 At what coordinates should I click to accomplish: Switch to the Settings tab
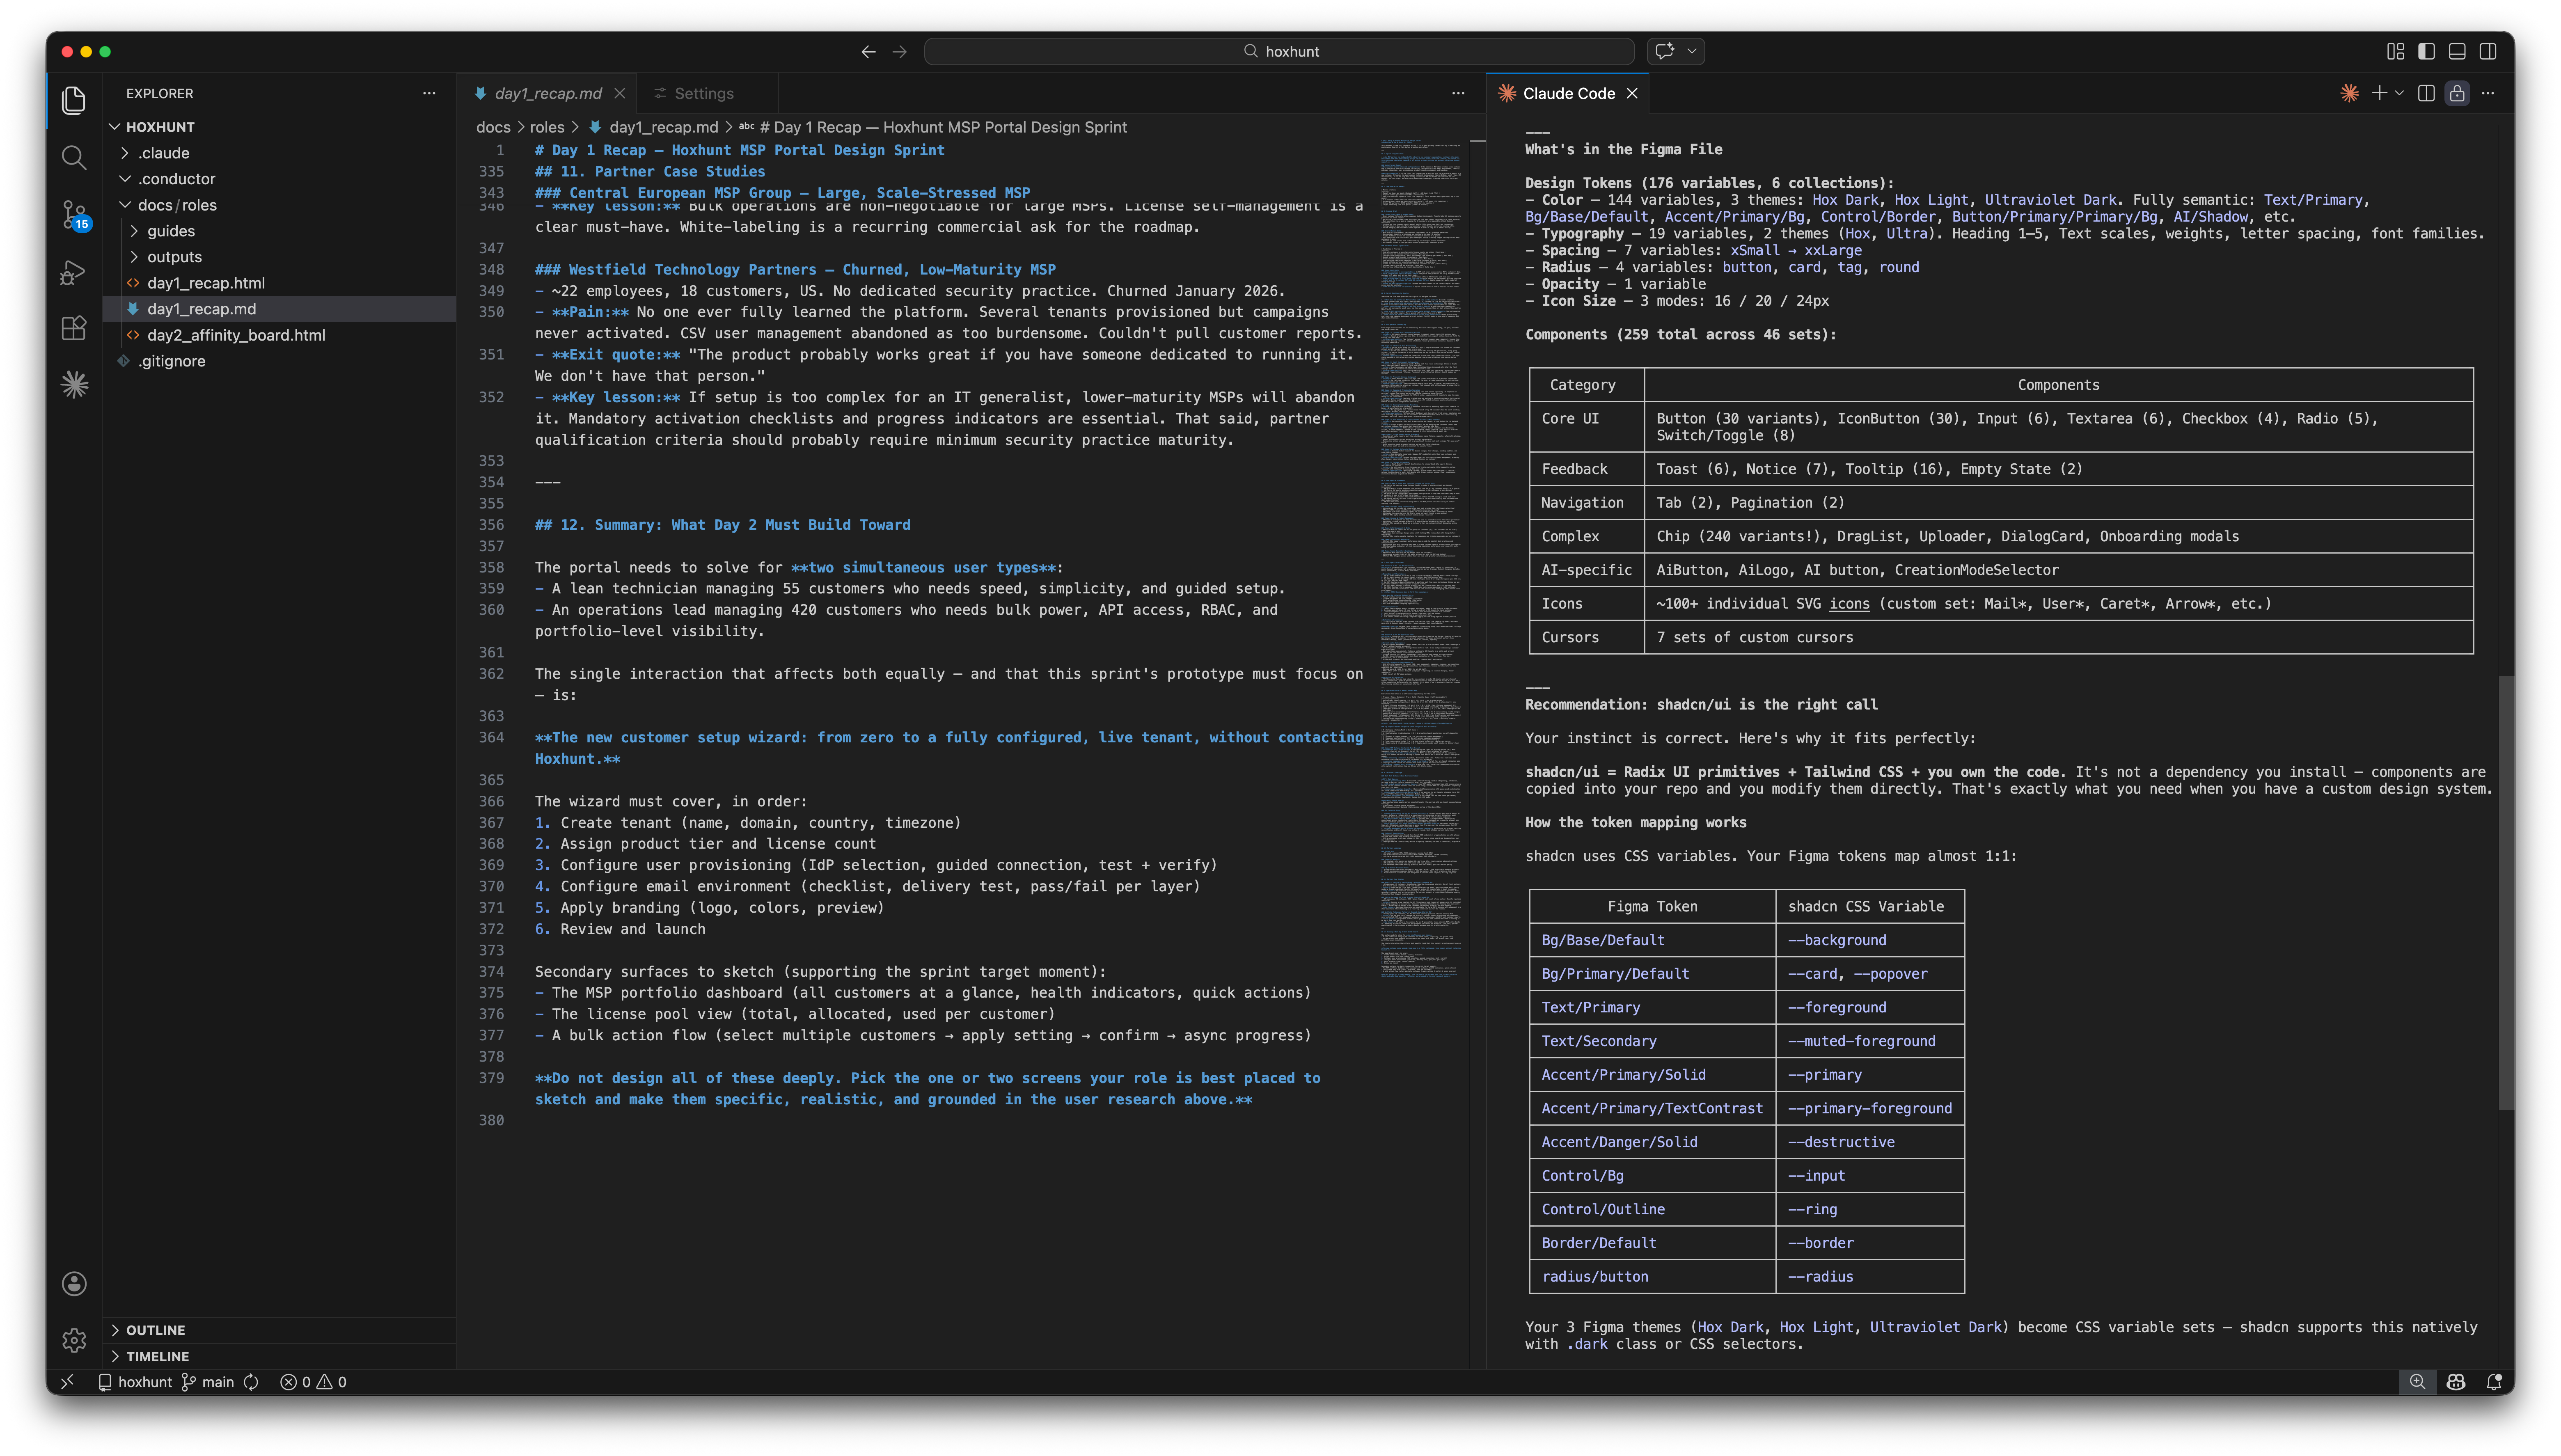tap(703, 93)
